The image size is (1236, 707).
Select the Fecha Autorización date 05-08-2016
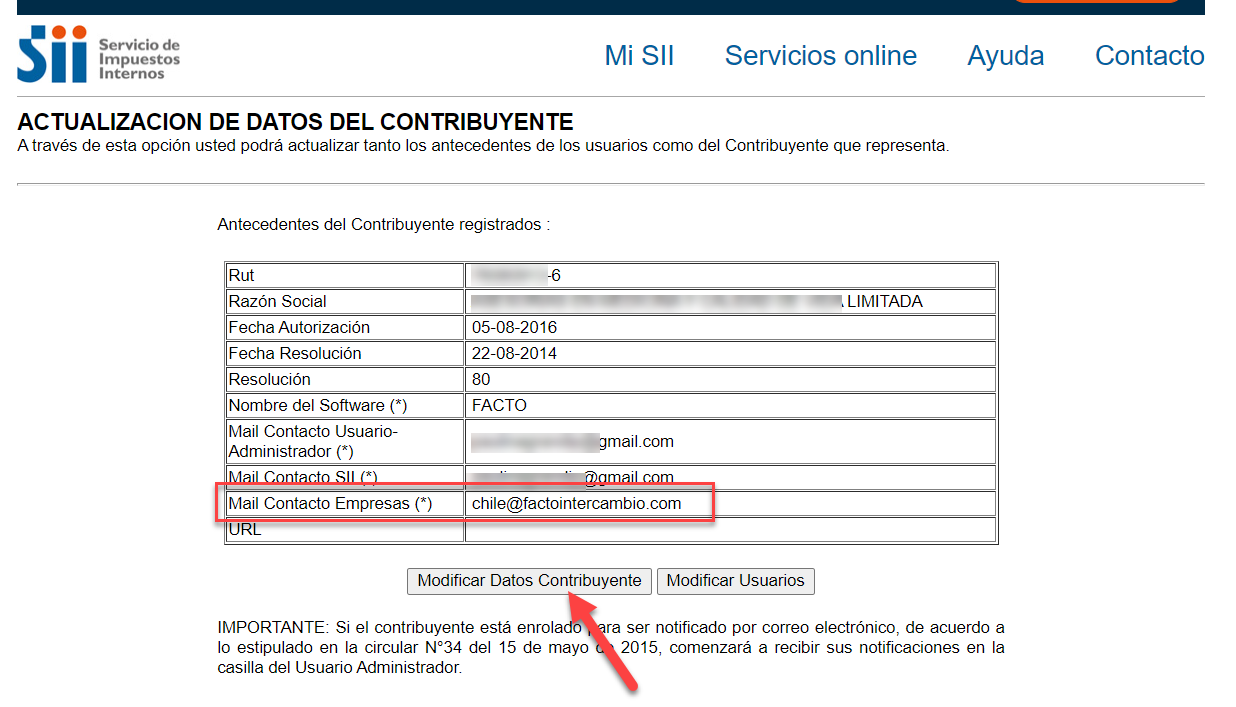pos(514,327)
